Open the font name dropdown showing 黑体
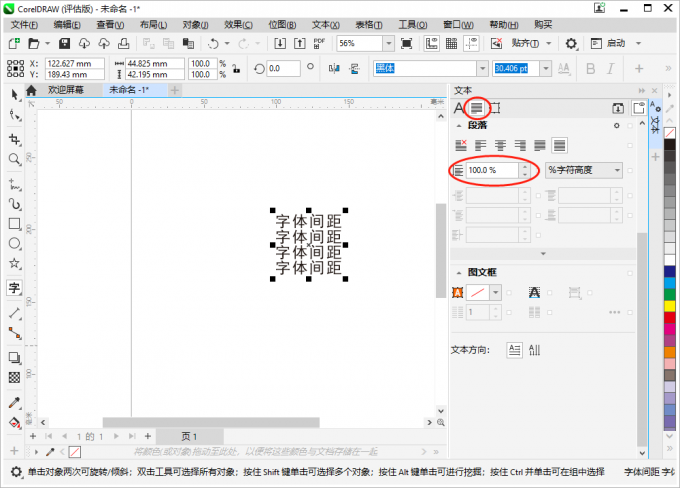 483,68
